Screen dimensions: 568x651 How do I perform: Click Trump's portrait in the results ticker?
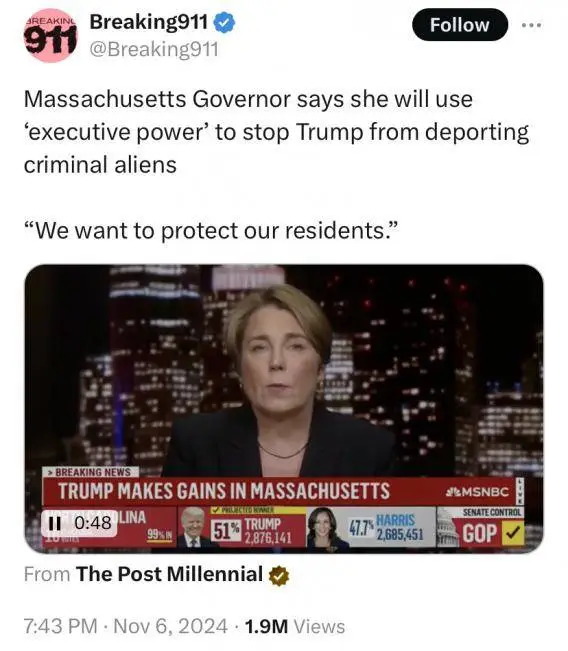[x=193, y=527]
